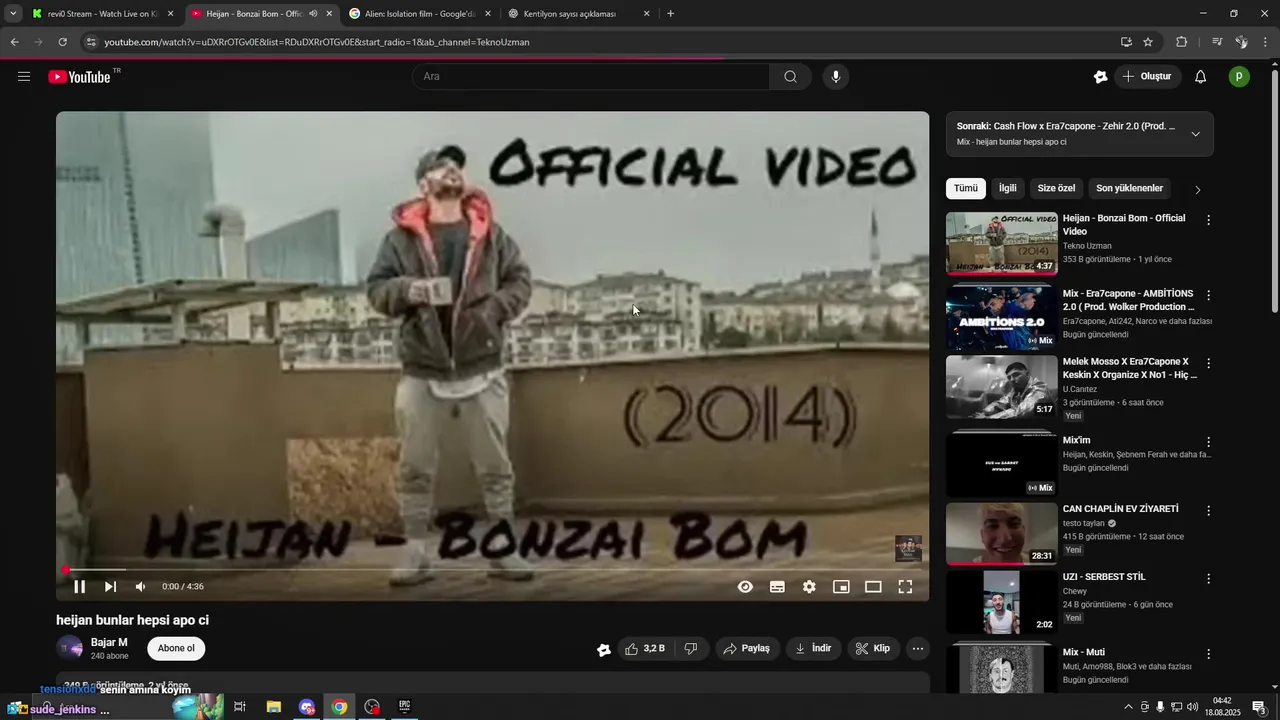
Task: Open AMBITIONS 2.0 mix thumbnail
Action: 1001,318
